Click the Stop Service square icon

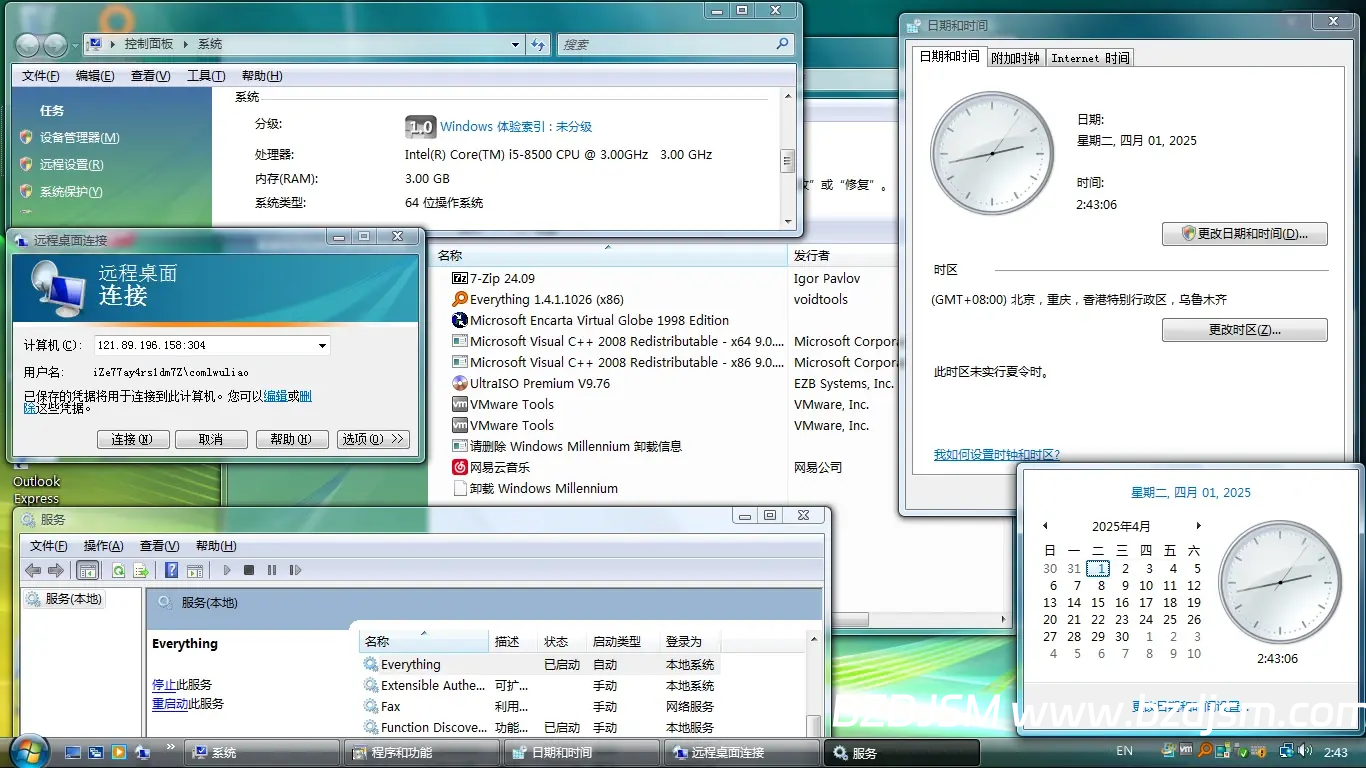tap(249, 570)
